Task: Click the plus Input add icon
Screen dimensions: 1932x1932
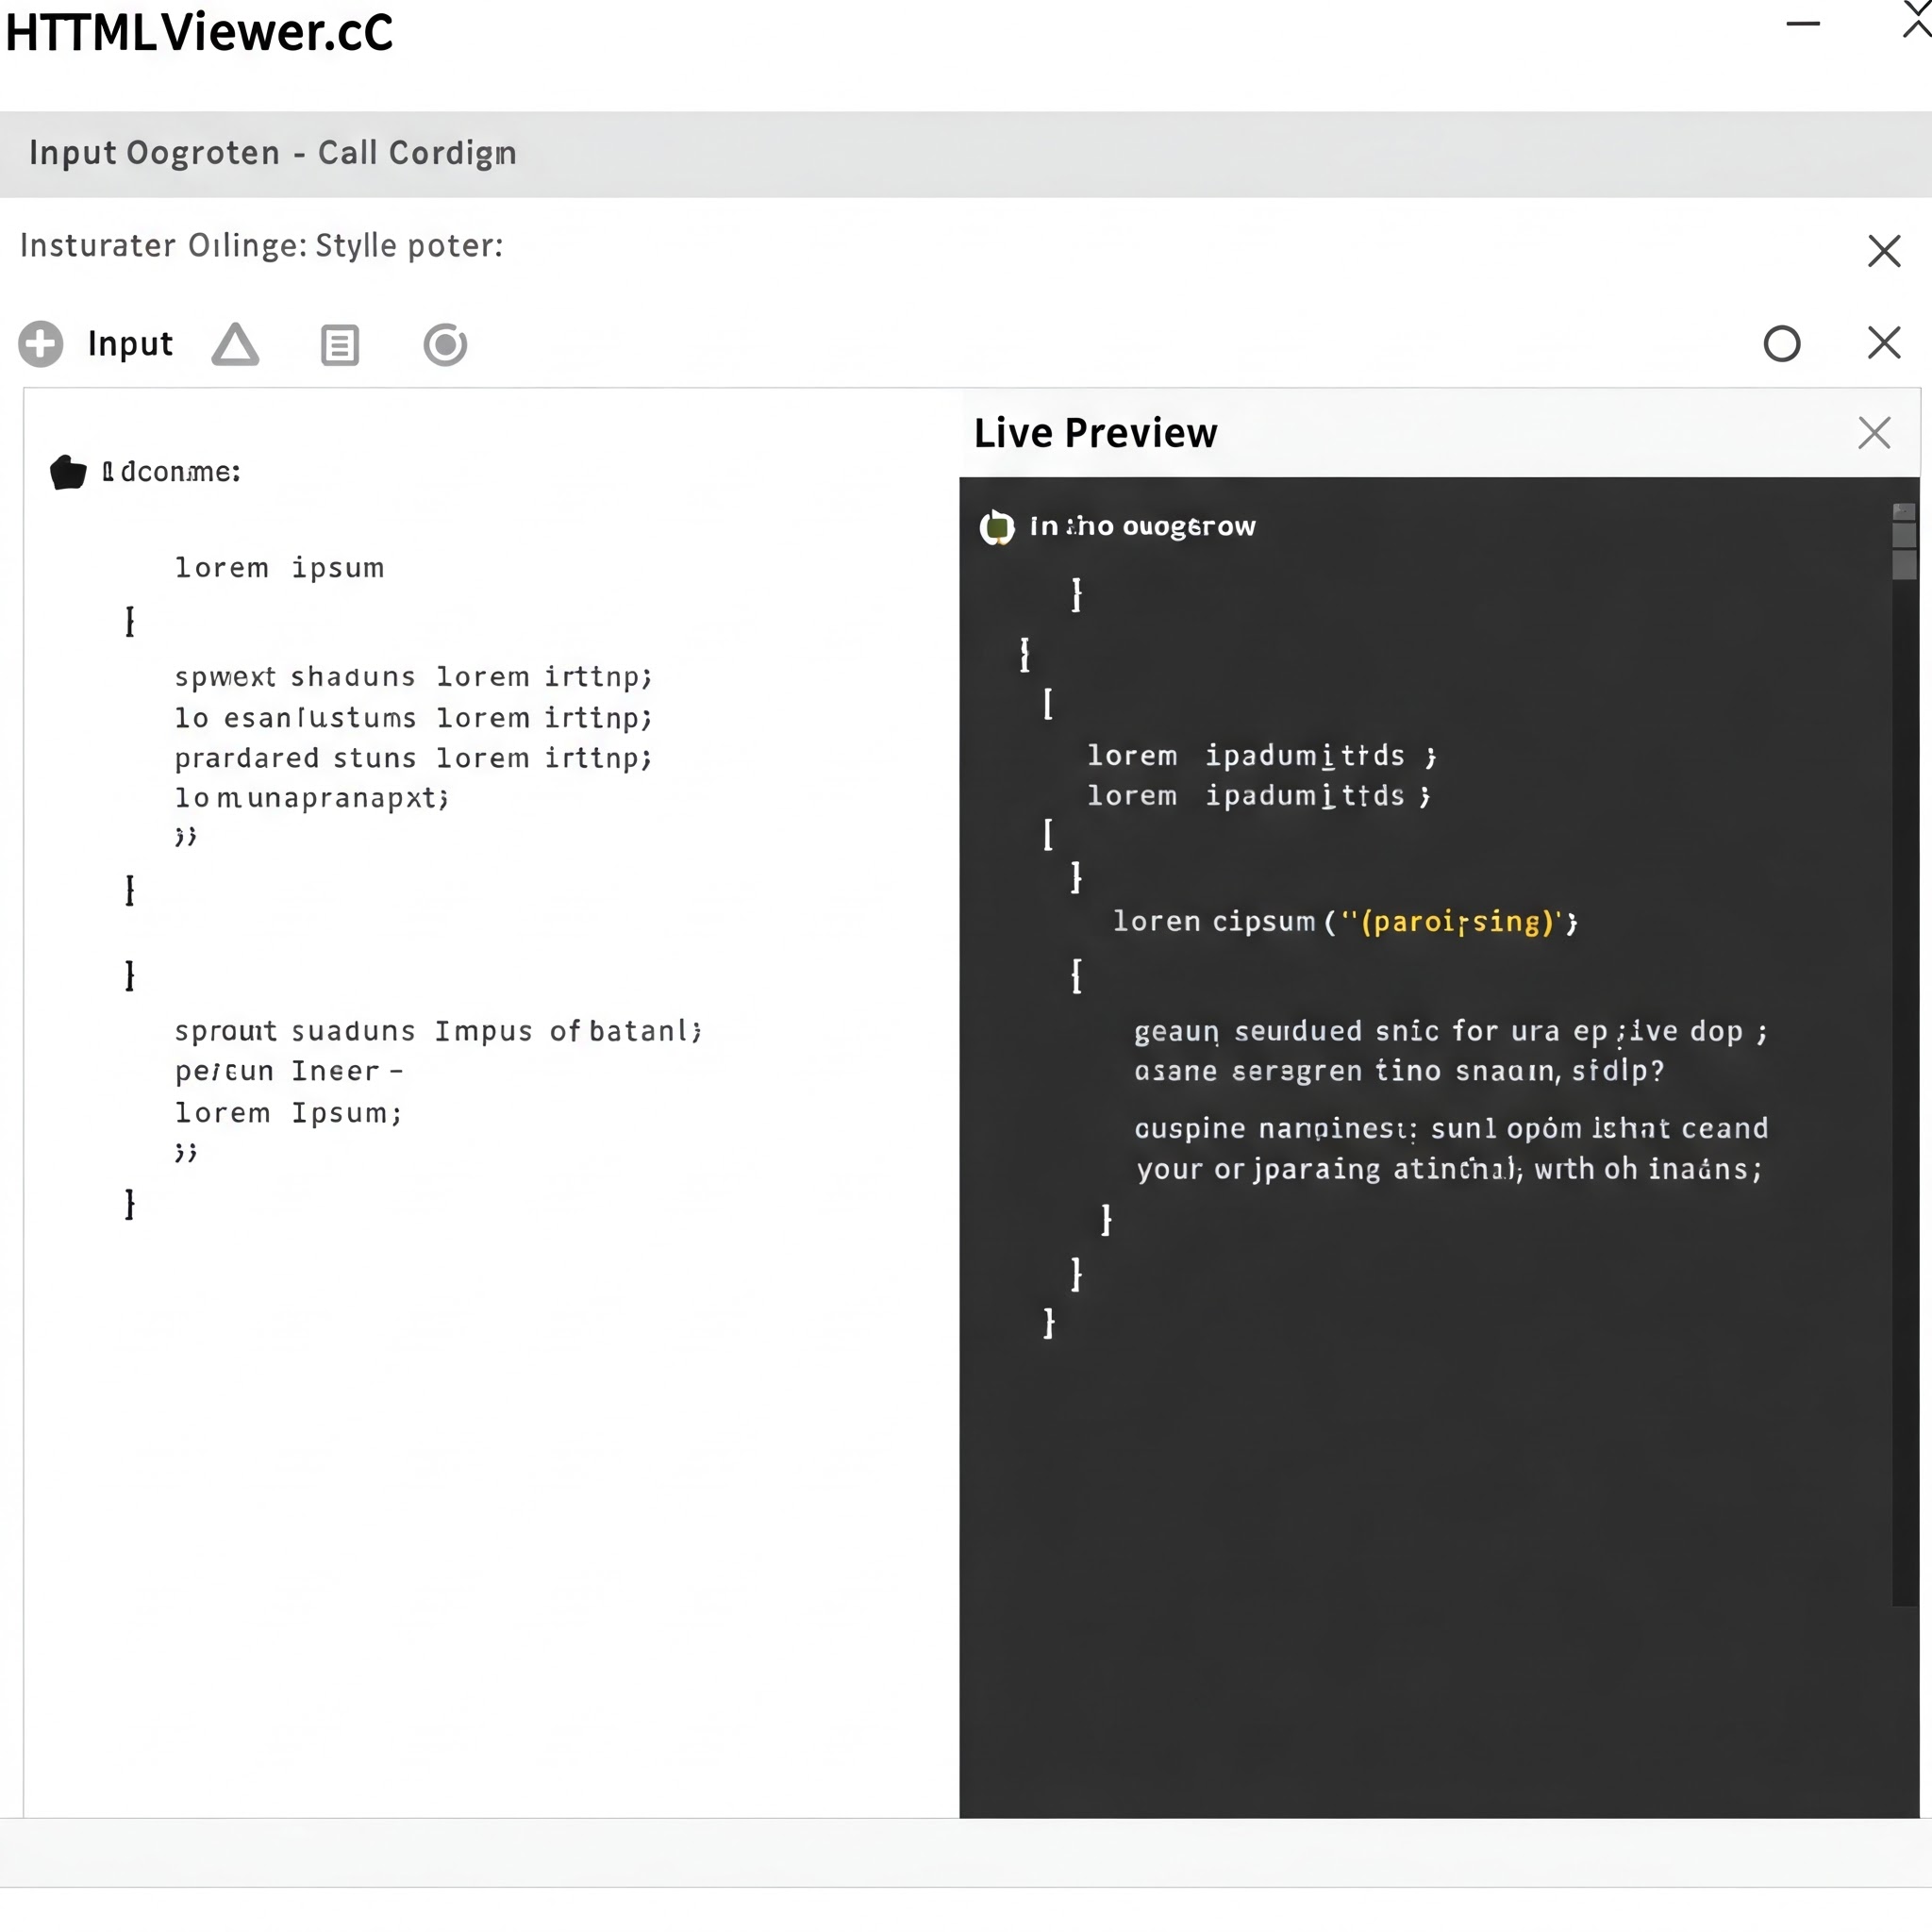Action: [41, 344]
